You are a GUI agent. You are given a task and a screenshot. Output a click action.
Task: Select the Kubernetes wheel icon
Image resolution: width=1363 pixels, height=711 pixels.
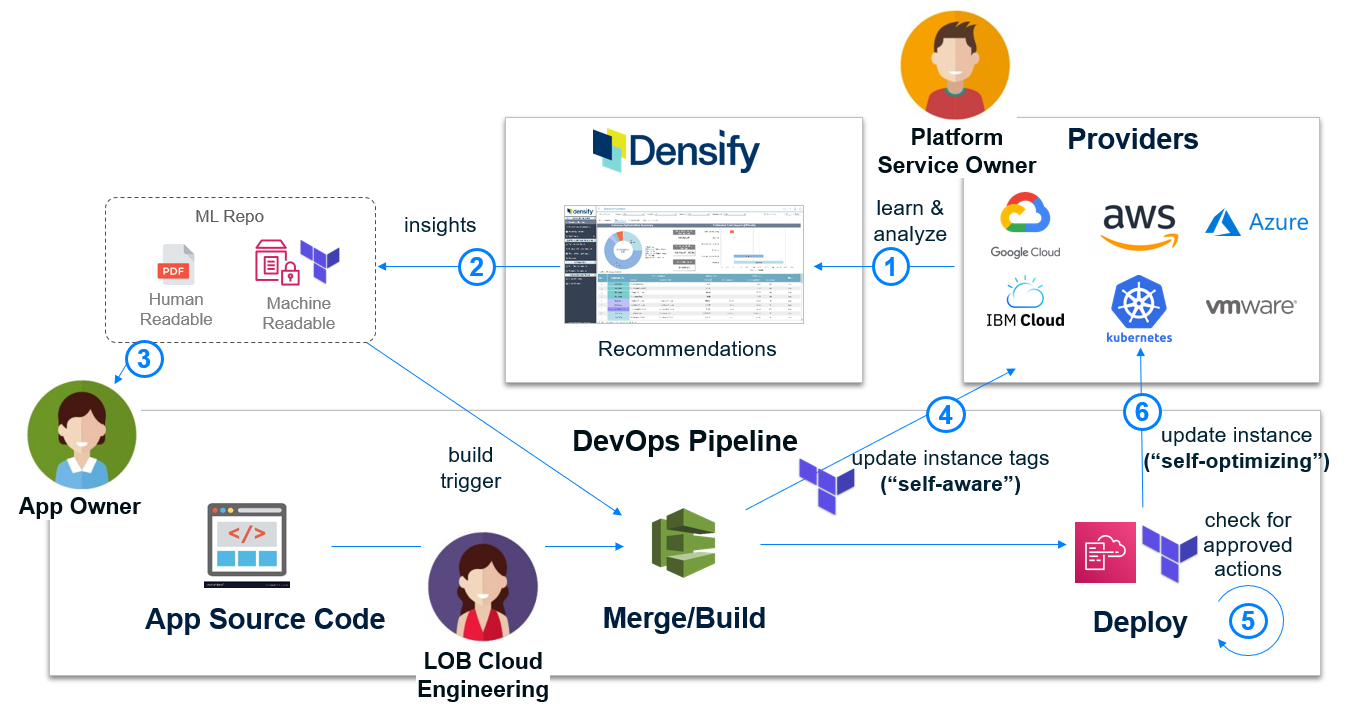pos(1139,303)
